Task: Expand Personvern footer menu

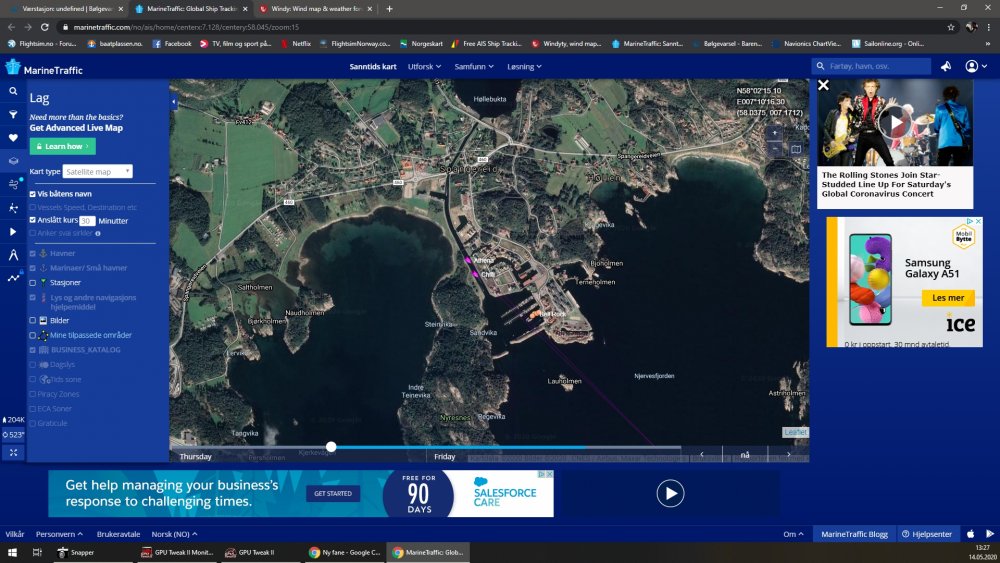Action: pyautogui.click(x=59, y=534)
